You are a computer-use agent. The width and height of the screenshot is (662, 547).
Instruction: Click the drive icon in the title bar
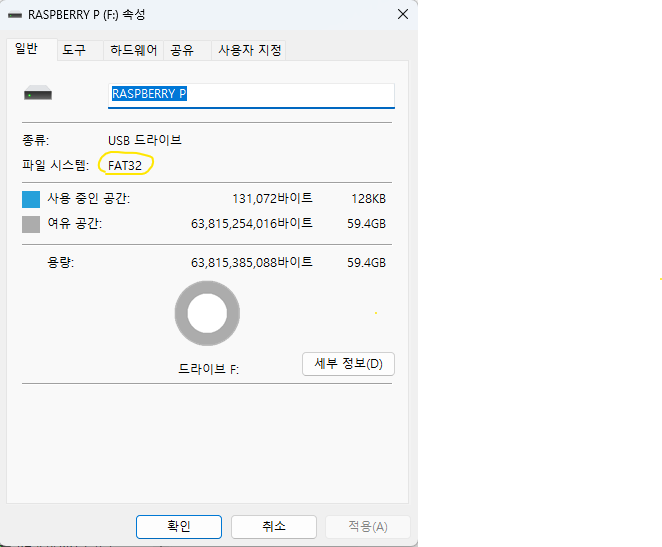tap(15, 15)
